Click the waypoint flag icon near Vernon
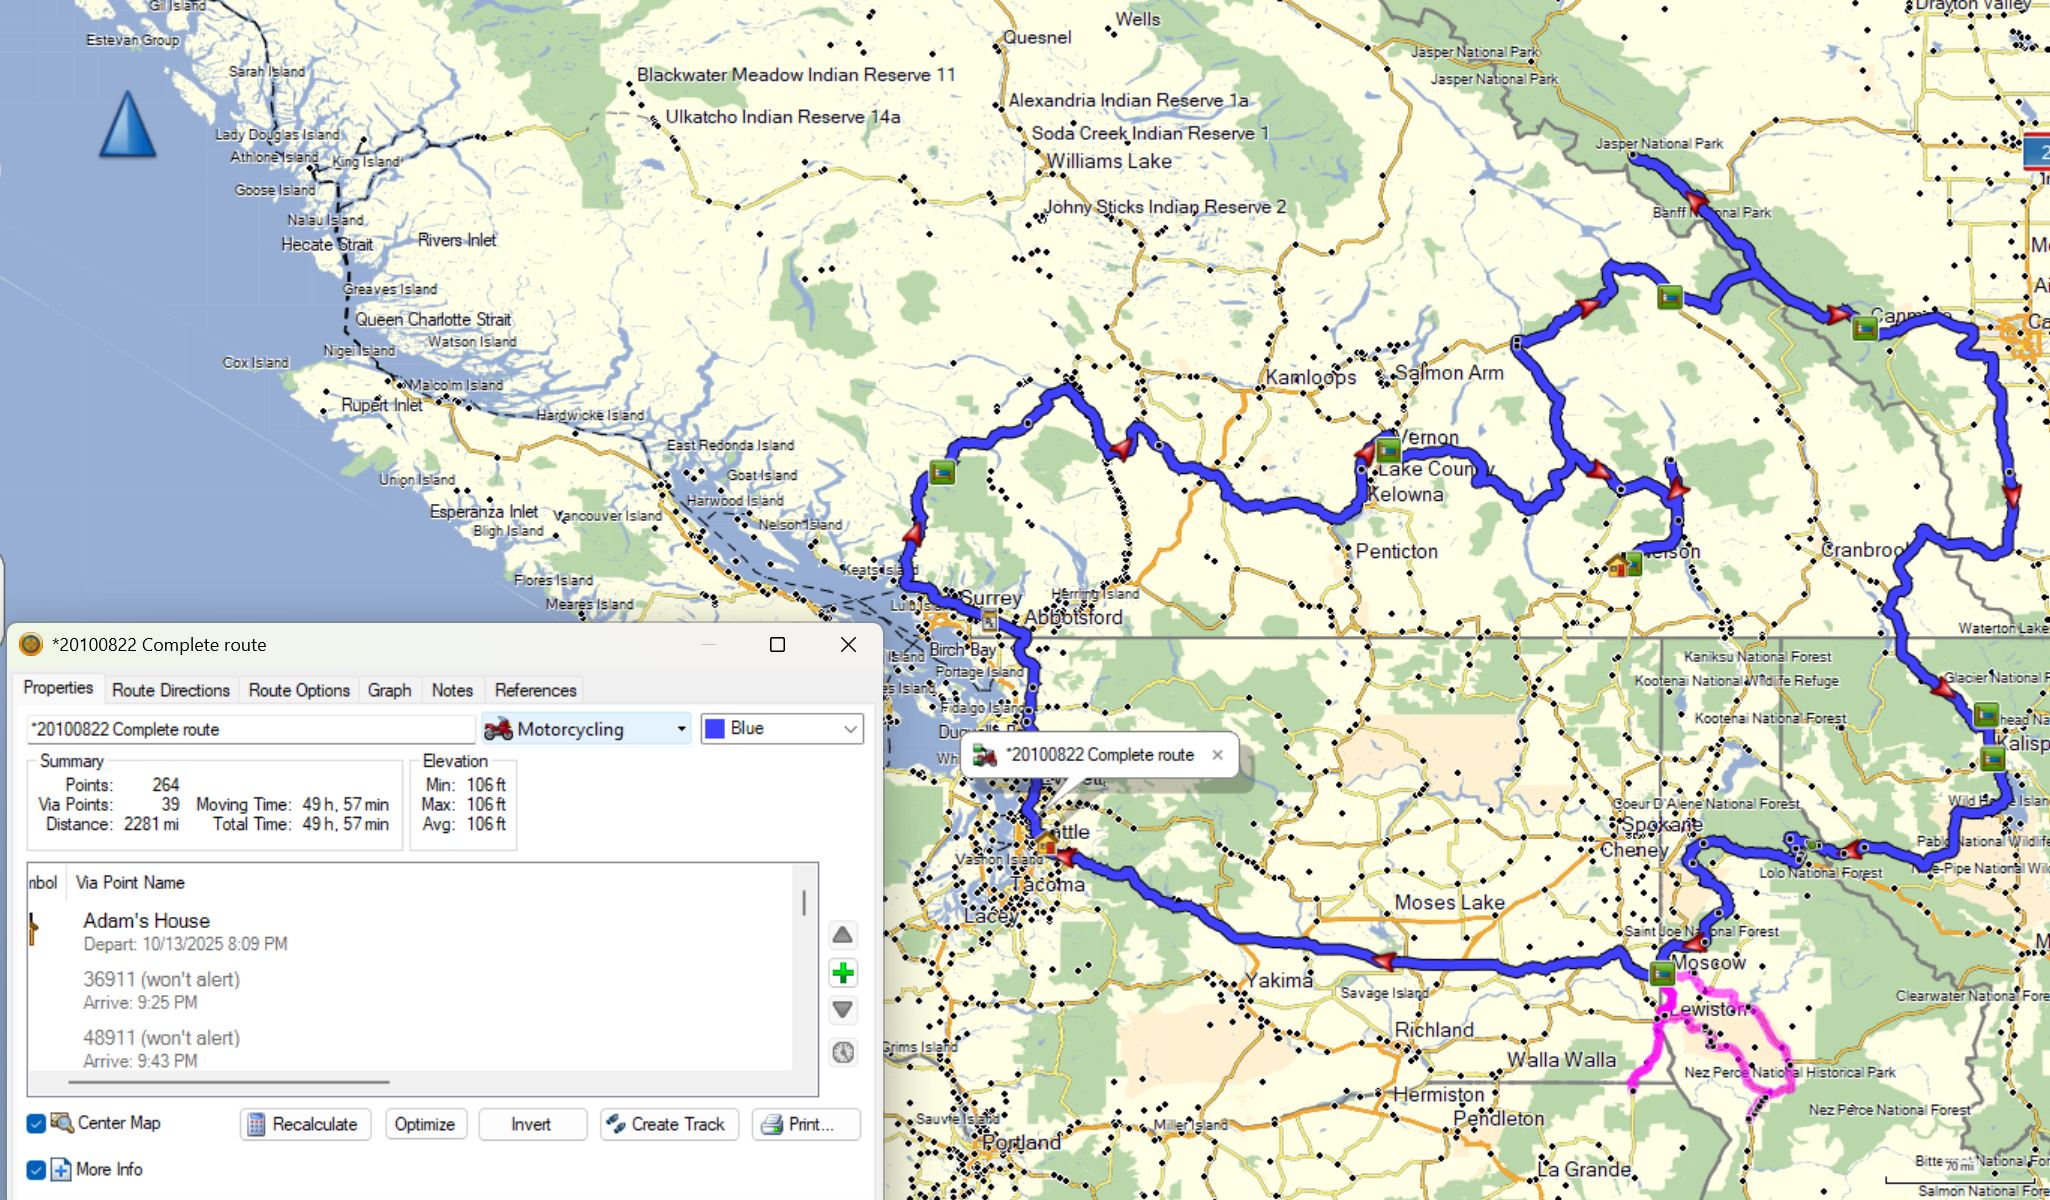Screen dimensions: 2050x1200 (1387, 449)
